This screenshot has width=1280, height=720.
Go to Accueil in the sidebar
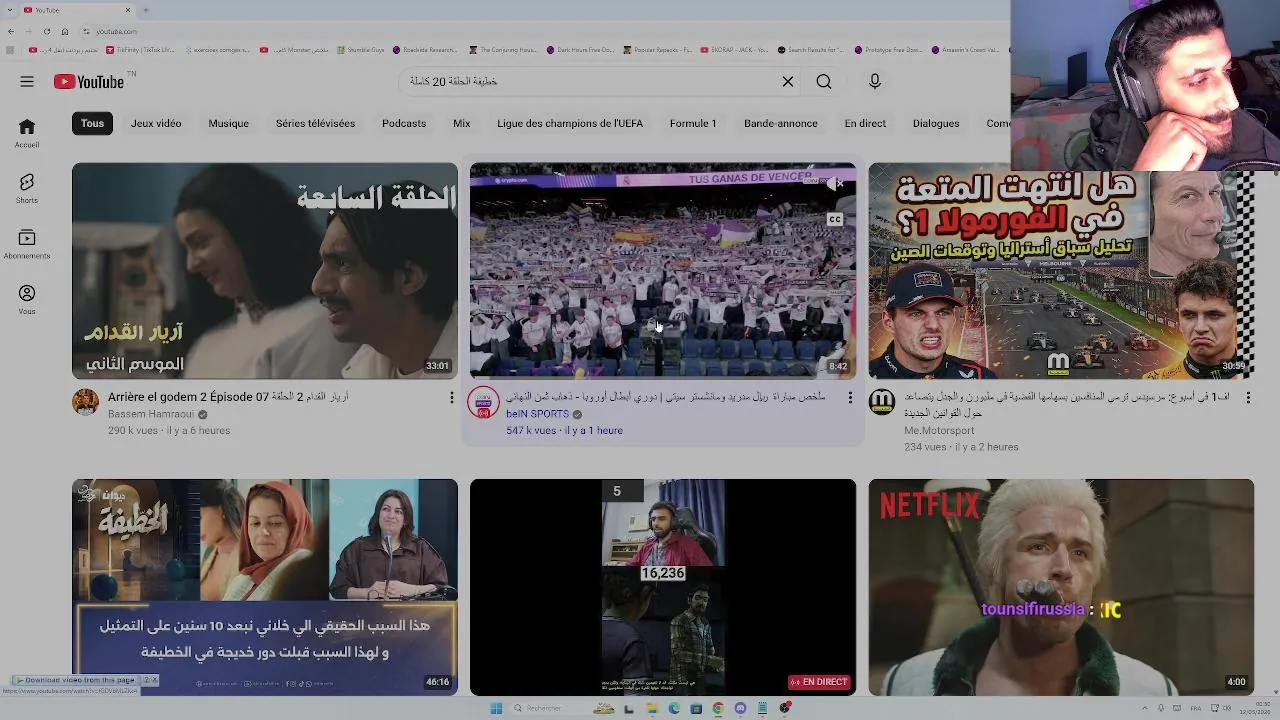point(27,133)
